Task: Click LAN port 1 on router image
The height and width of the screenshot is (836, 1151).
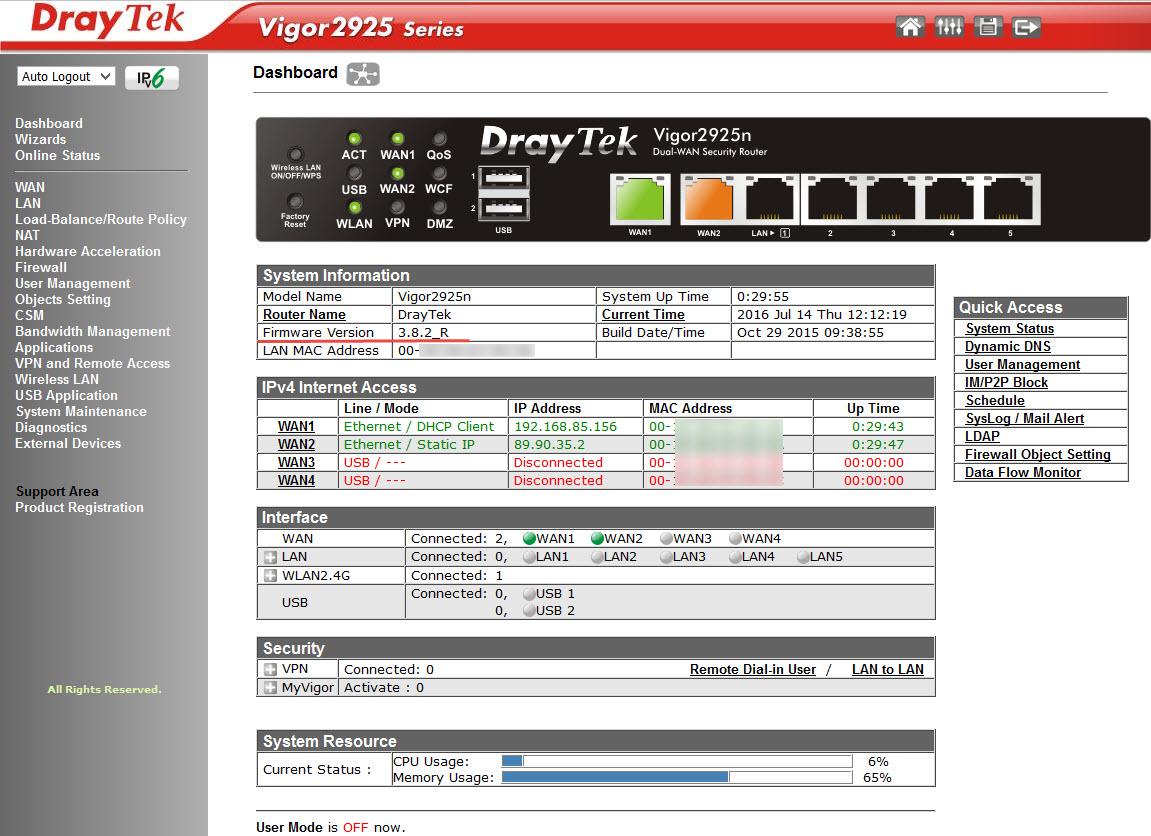Action: [770, 199]
